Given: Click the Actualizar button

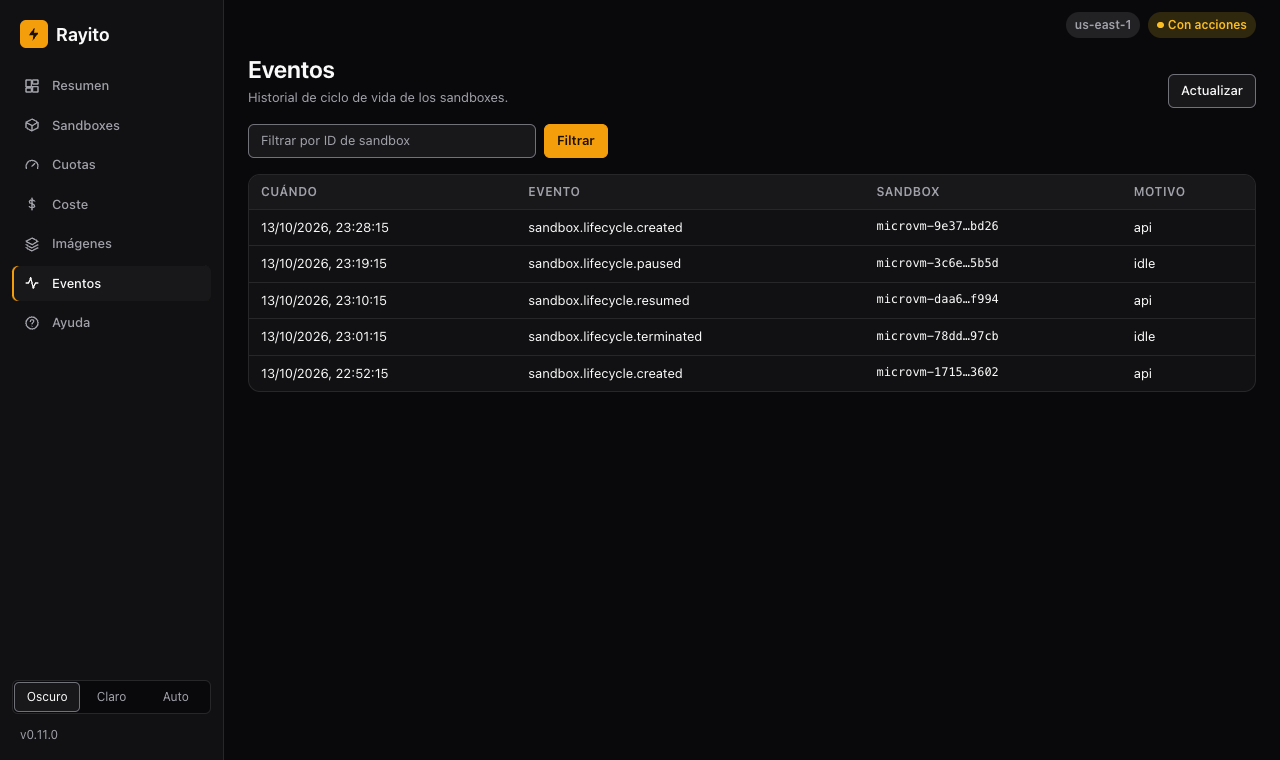Looking at the screenshot, I should point(1212,91).
